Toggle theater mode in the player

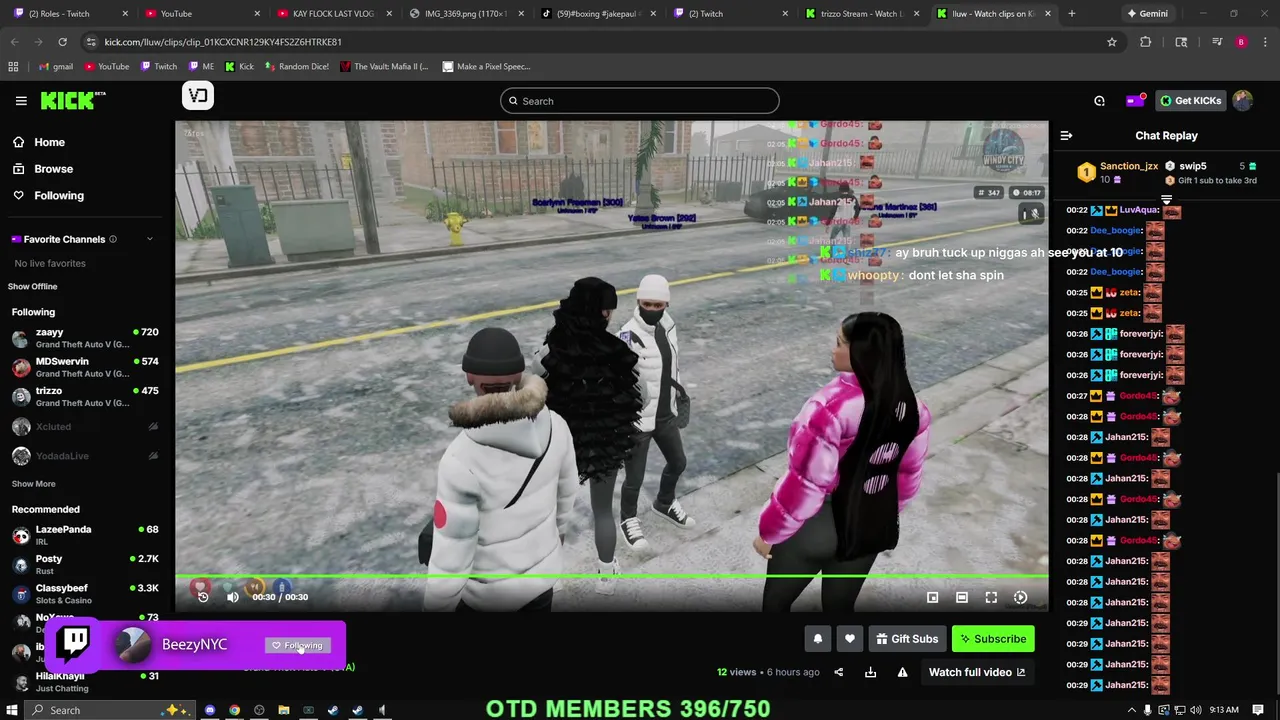[x=962, y=598]
